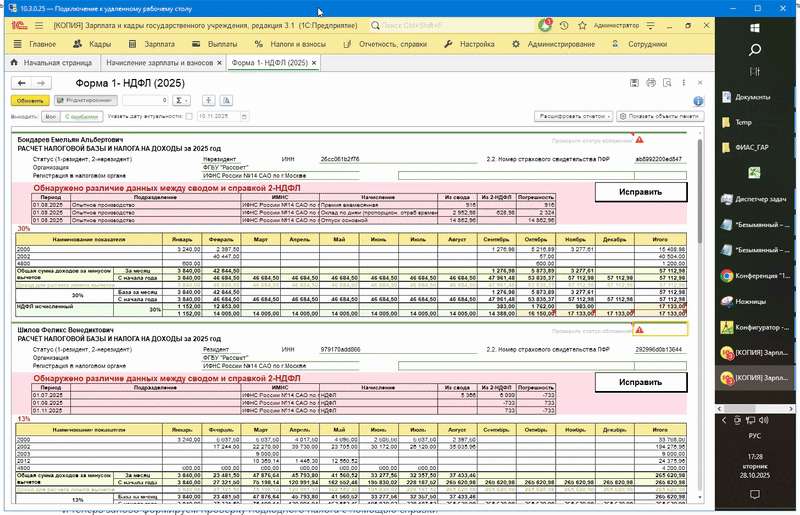
Task: Close the Форма 1-НДФЛ form with X
Action: pyautogui.click(x=700, y=83)
